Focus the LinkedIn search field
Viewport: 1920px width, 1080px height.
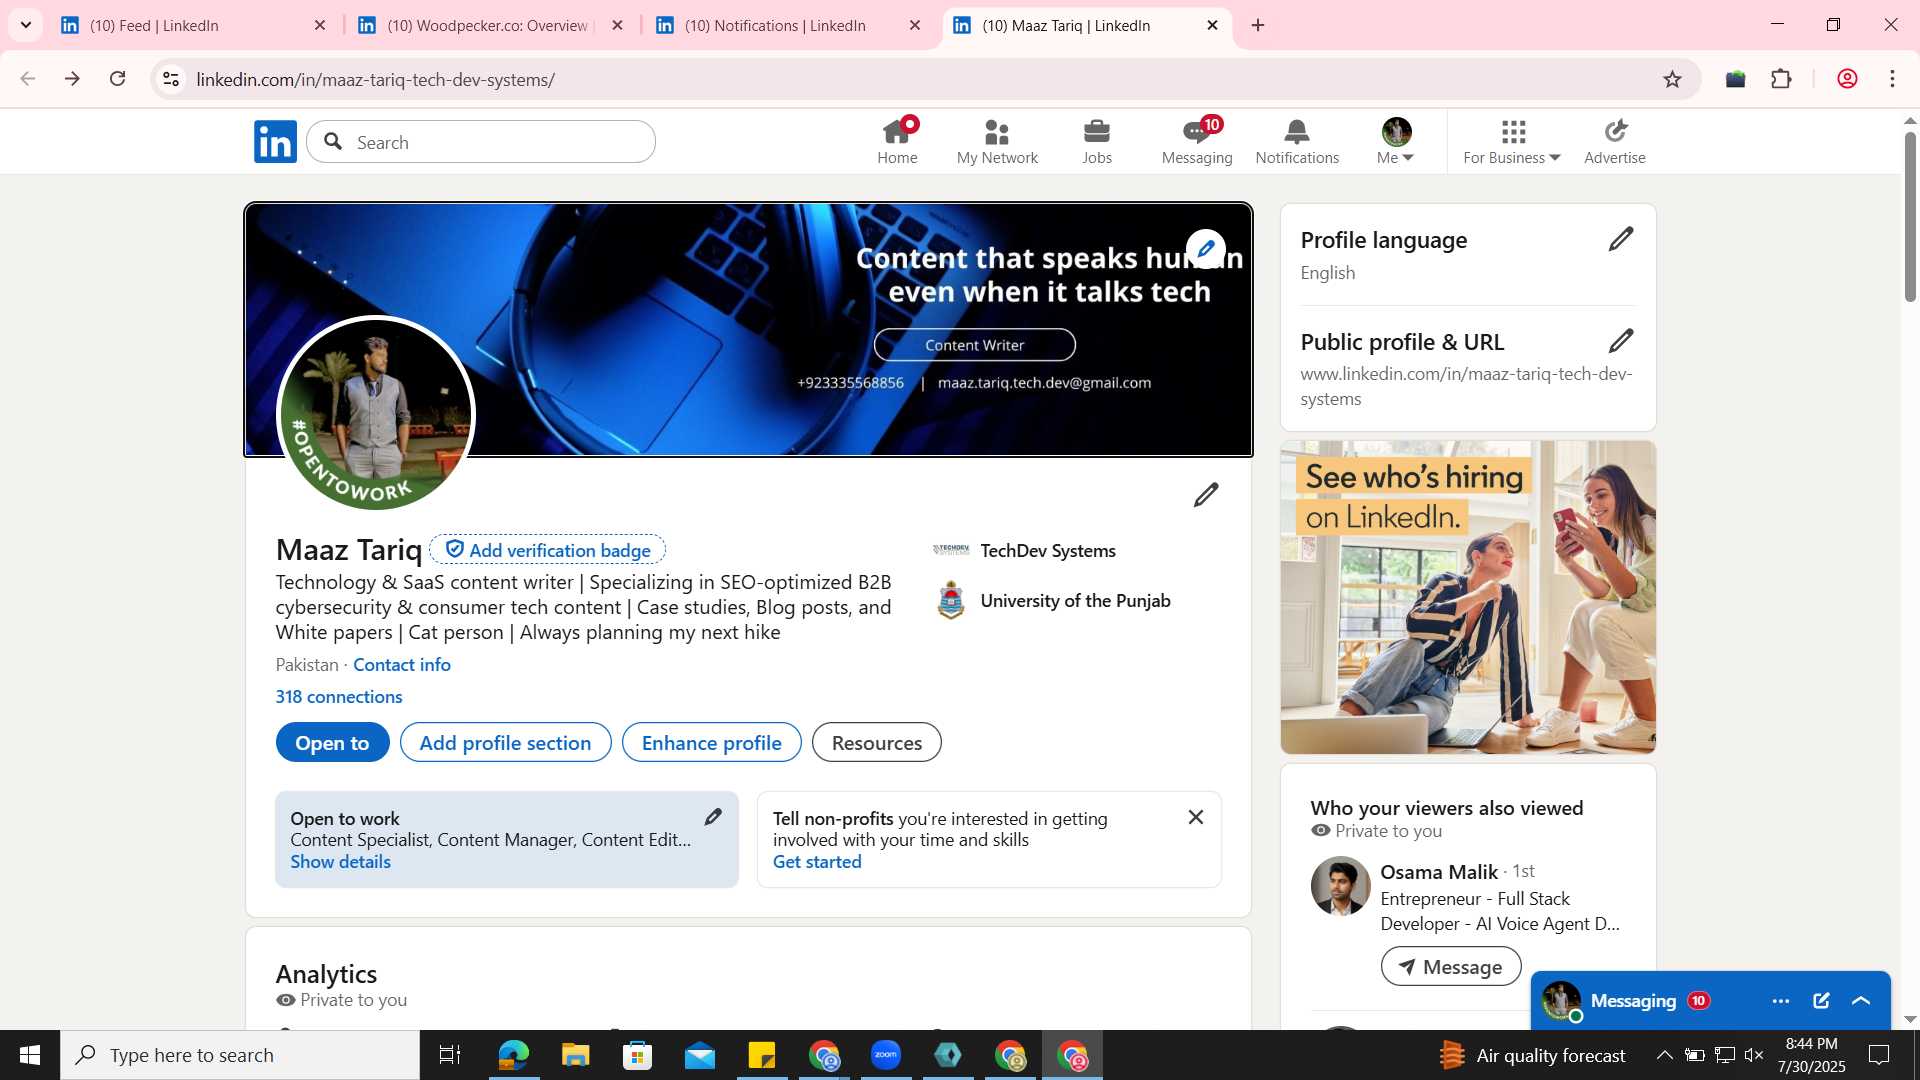pos(481,142)
